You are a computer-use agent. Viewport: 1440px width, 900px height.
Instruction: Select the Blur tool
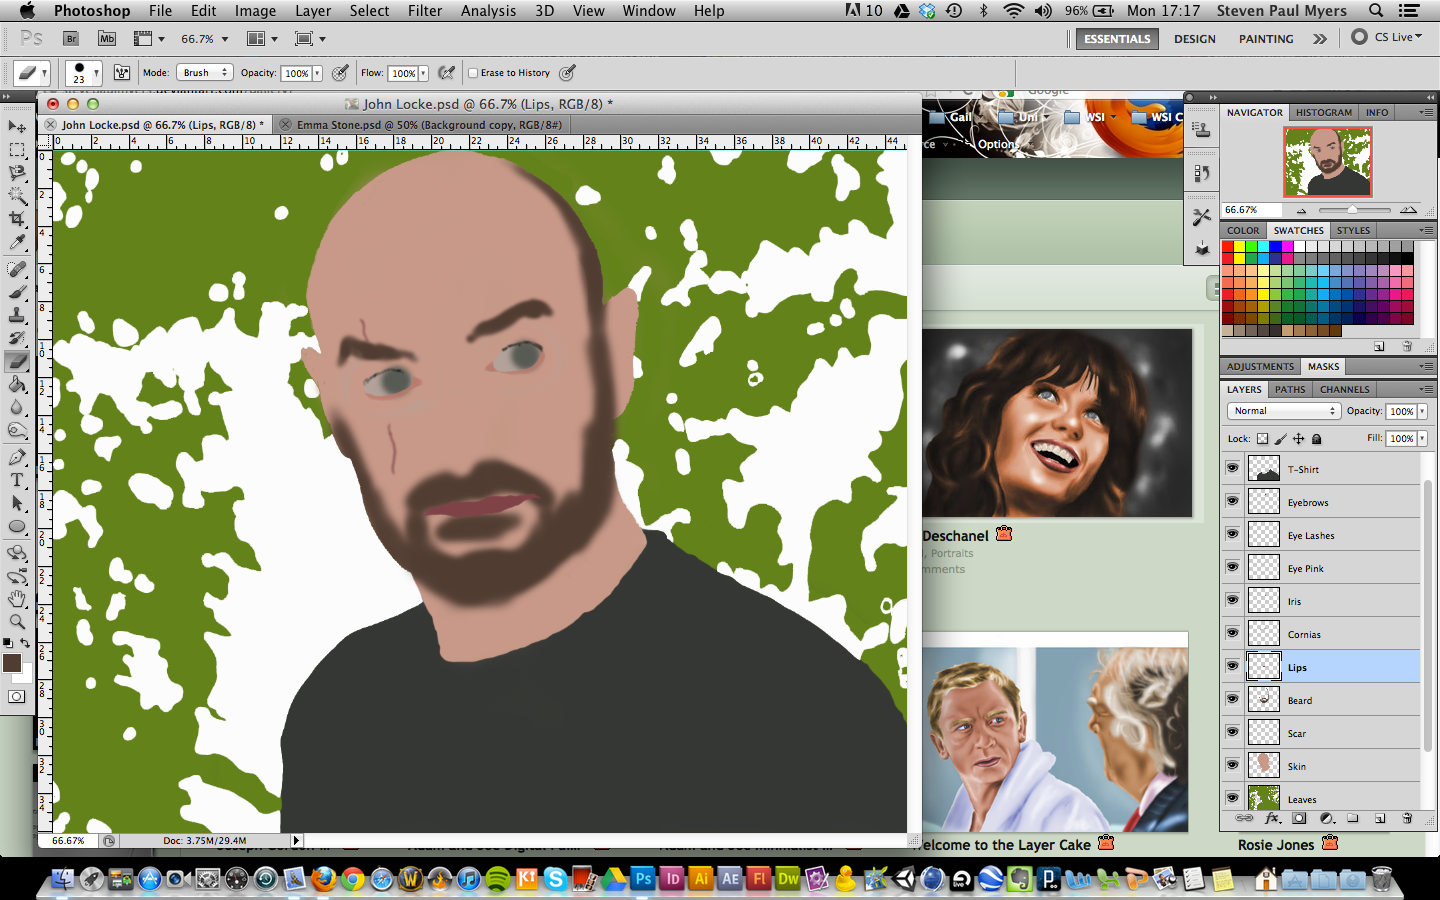coord(17,408)
